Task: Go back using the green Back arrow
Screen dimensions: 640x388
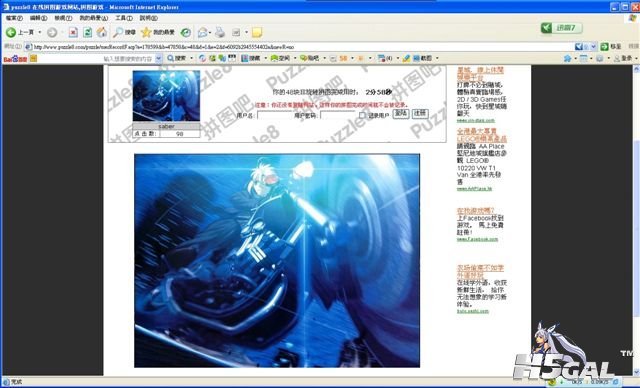Action: point(11,32)
